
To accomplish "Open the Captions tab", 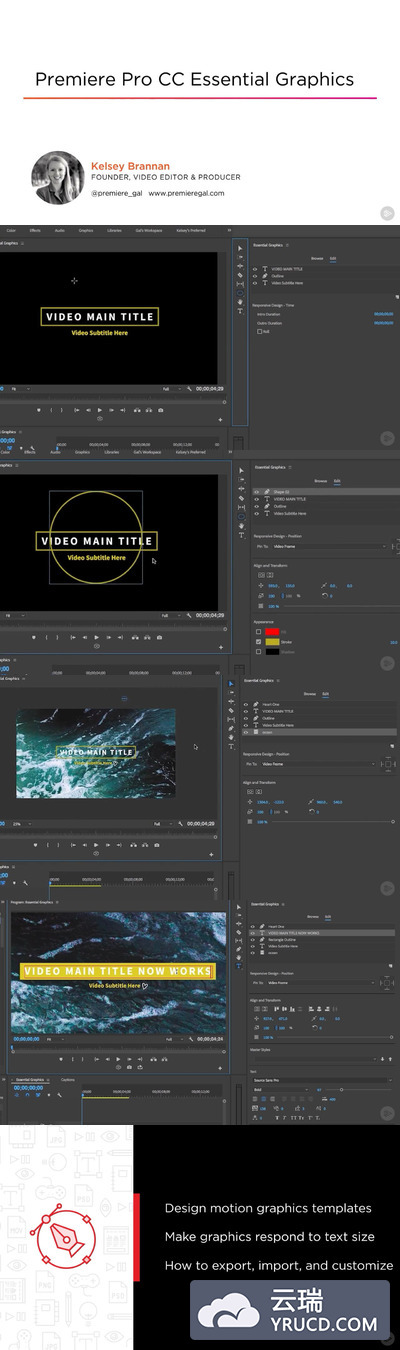I will [x=68, y=1080].
